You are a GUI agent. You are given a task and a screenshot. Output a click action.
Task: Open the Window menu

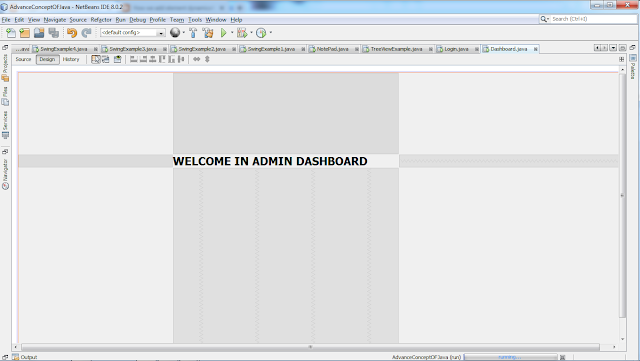tap(216, 20)
